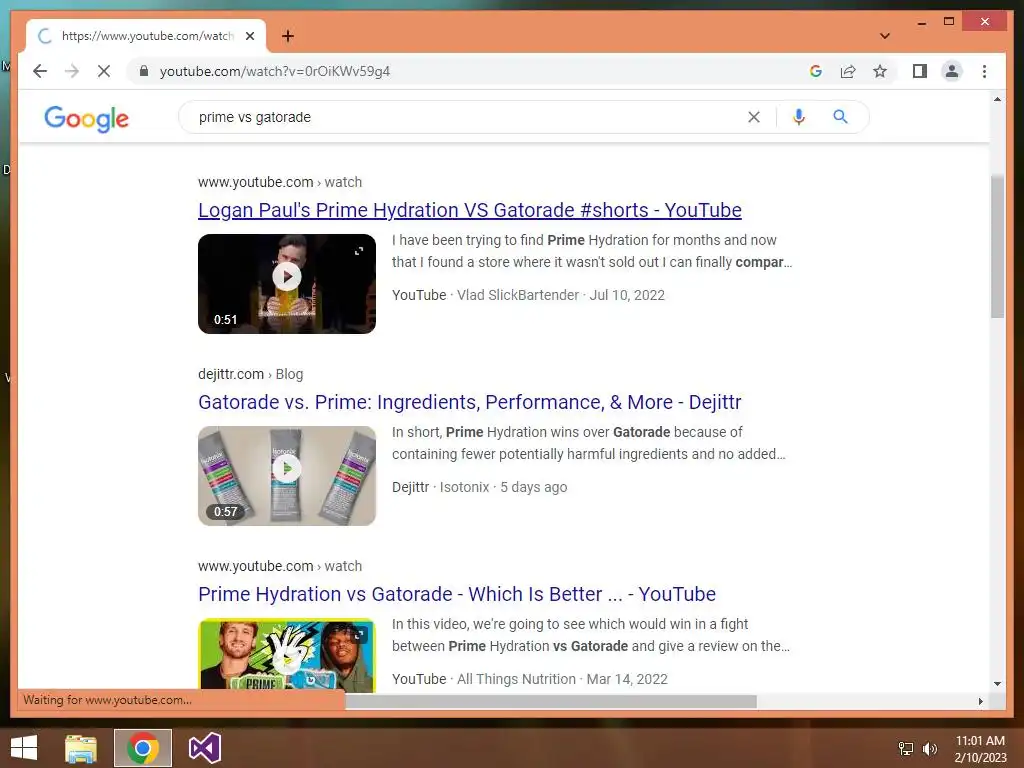Bookmark this tab with the star icon
This screenshot has height=768, width=1024.
click(x=880, y=71)
